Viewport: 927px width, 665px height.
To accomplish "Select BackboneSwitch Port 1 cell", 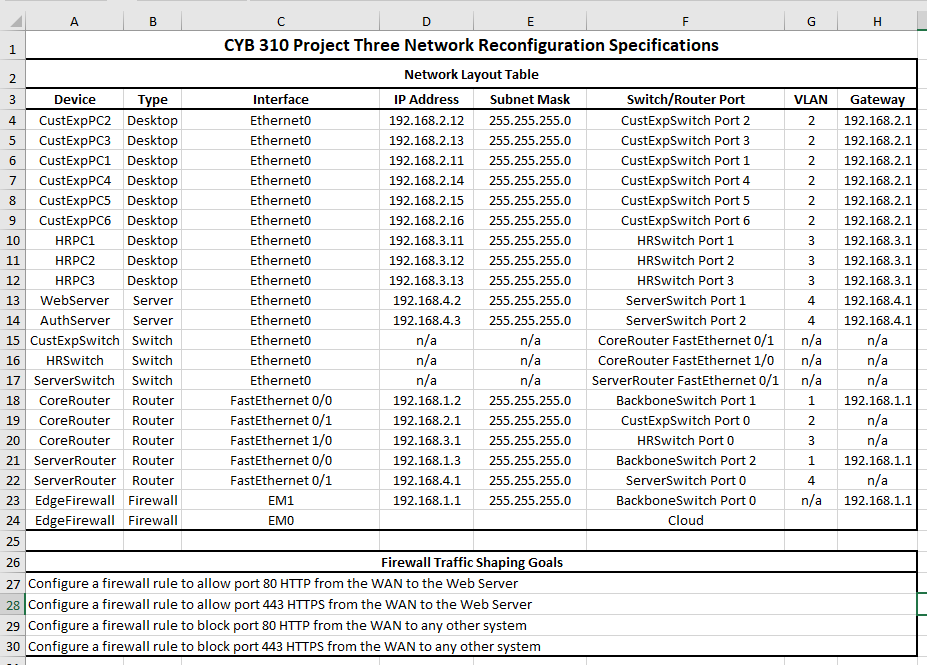I will (685, 401).
